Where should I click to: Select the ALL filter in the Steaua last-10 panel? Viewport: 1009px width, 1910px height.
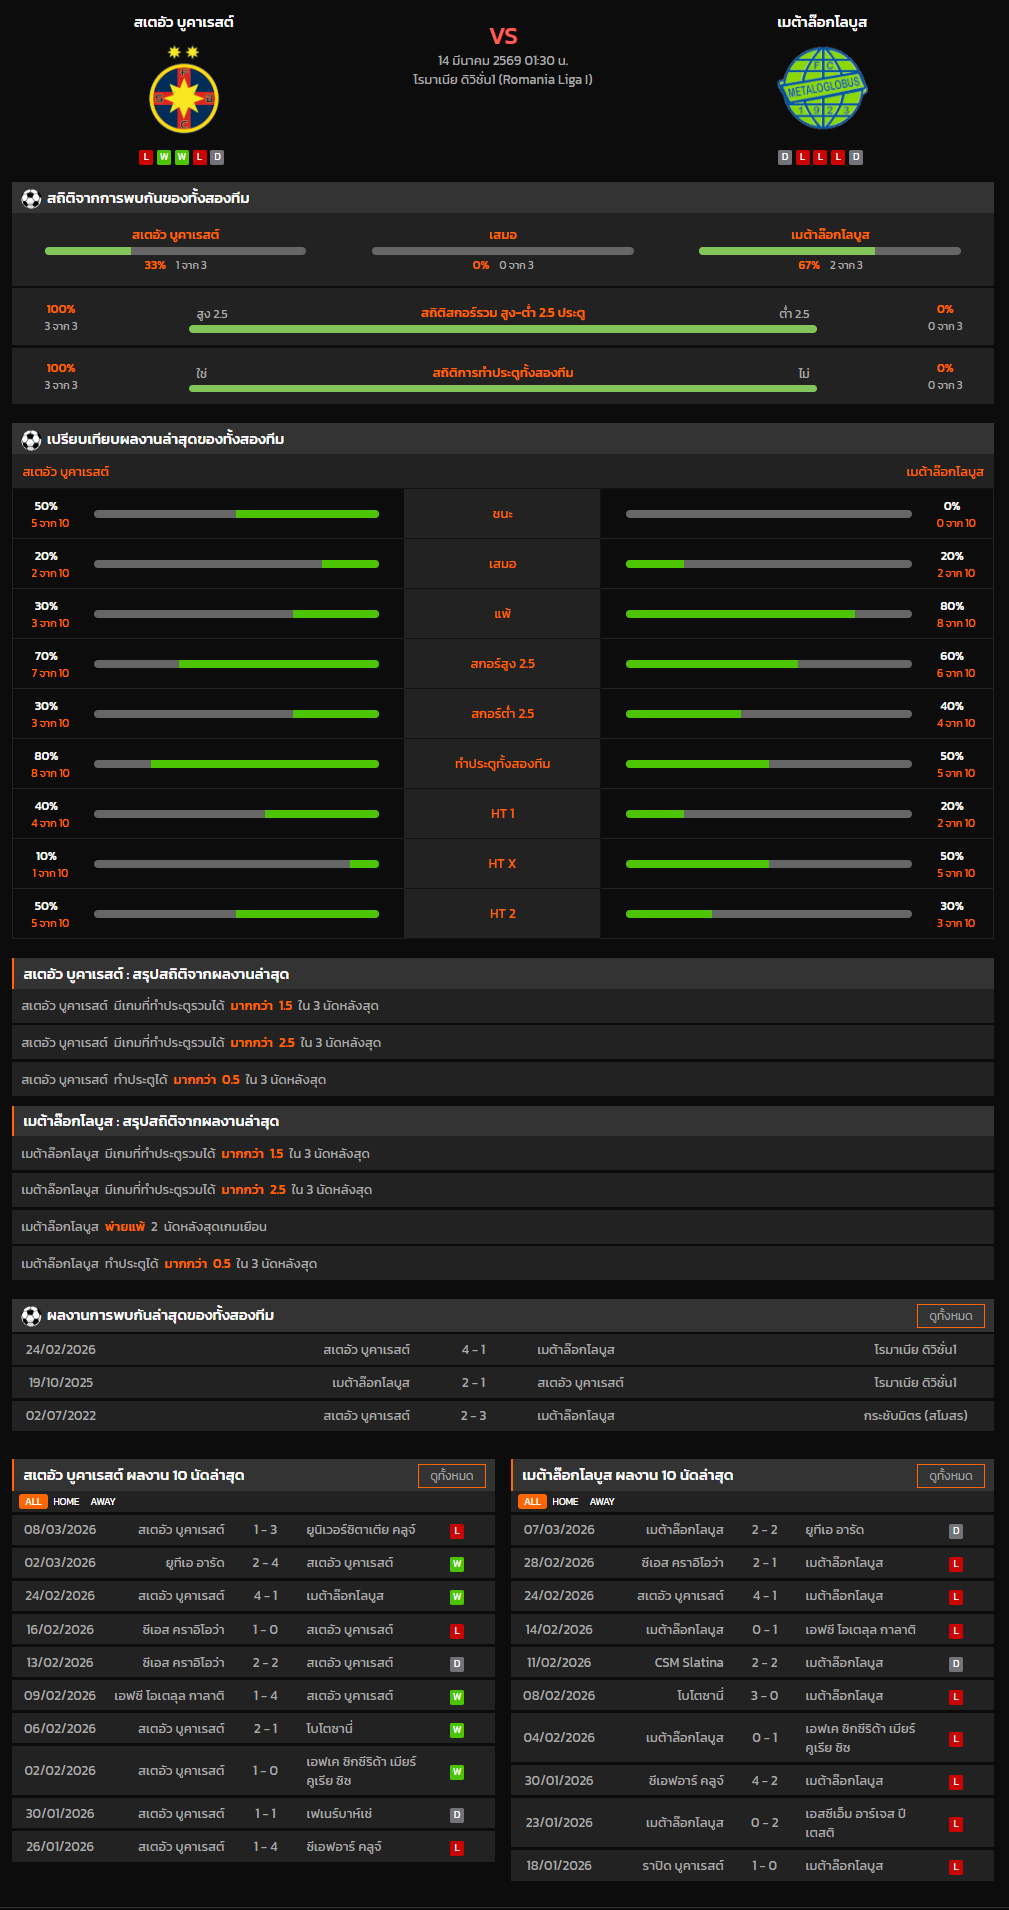[33, 1502]
